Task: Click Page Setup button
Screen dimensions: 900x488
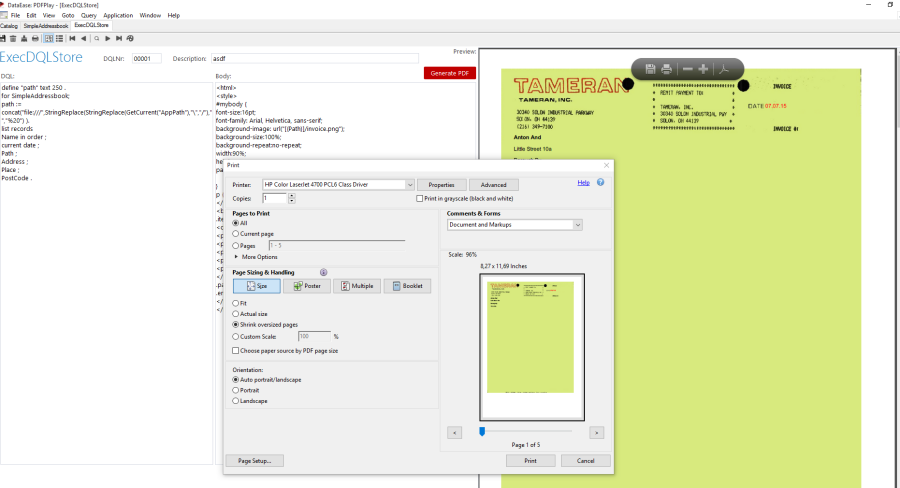Action: pyautogui.click(x=254, y=460)
